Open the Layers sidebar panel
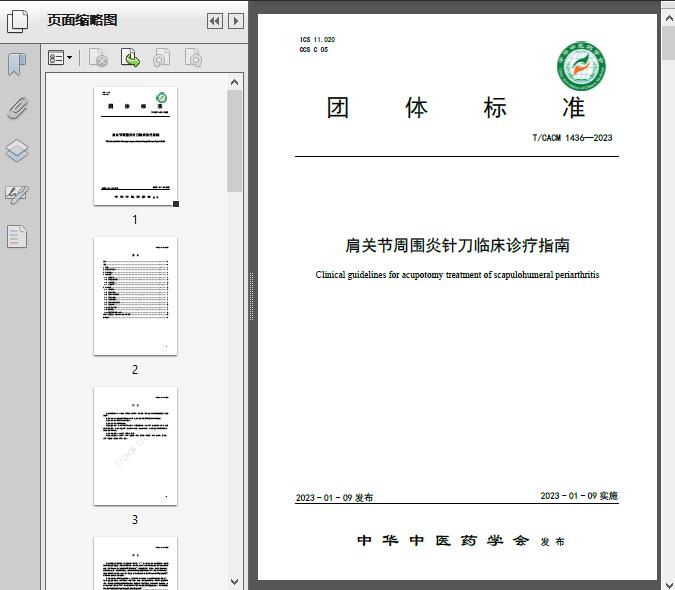The image size is (675, 590). pyautogui.click(x=17, y=151)
